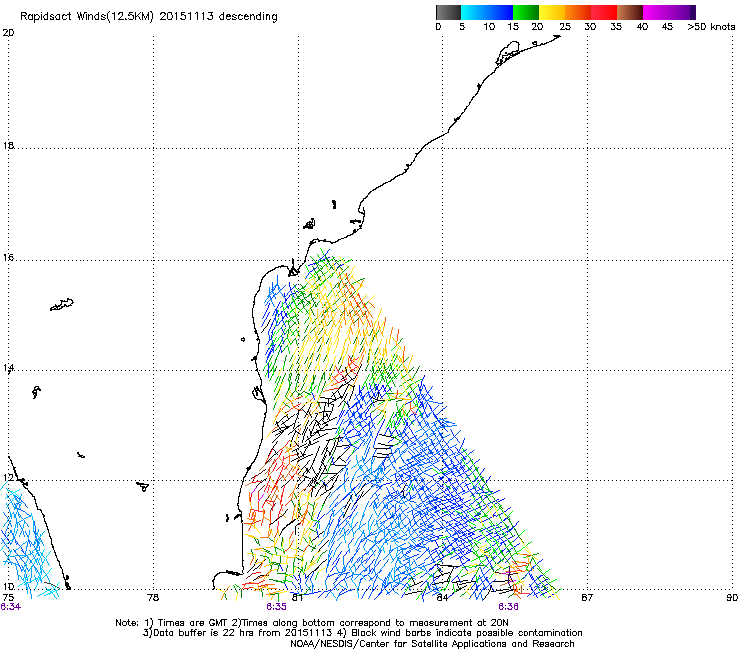This screenshot has height=650, width=740.
Task: Click the longitude label '90'
Action: (732, 598)
